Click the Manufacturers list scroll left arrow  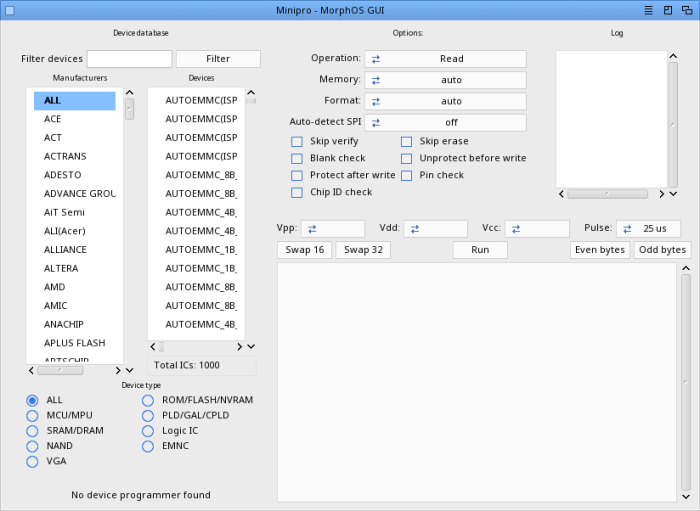click(x=31, y=370)
